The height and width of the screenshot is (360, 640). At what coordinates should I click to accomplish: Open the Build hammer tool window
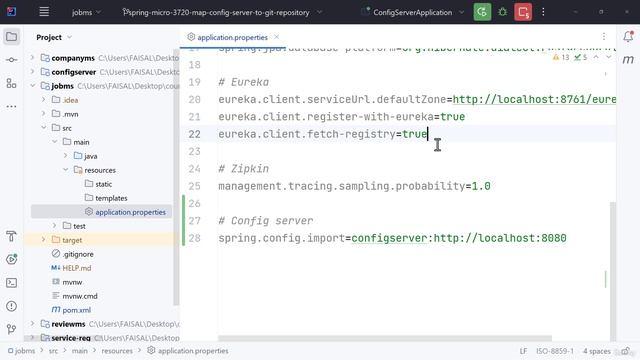point(11,236)
